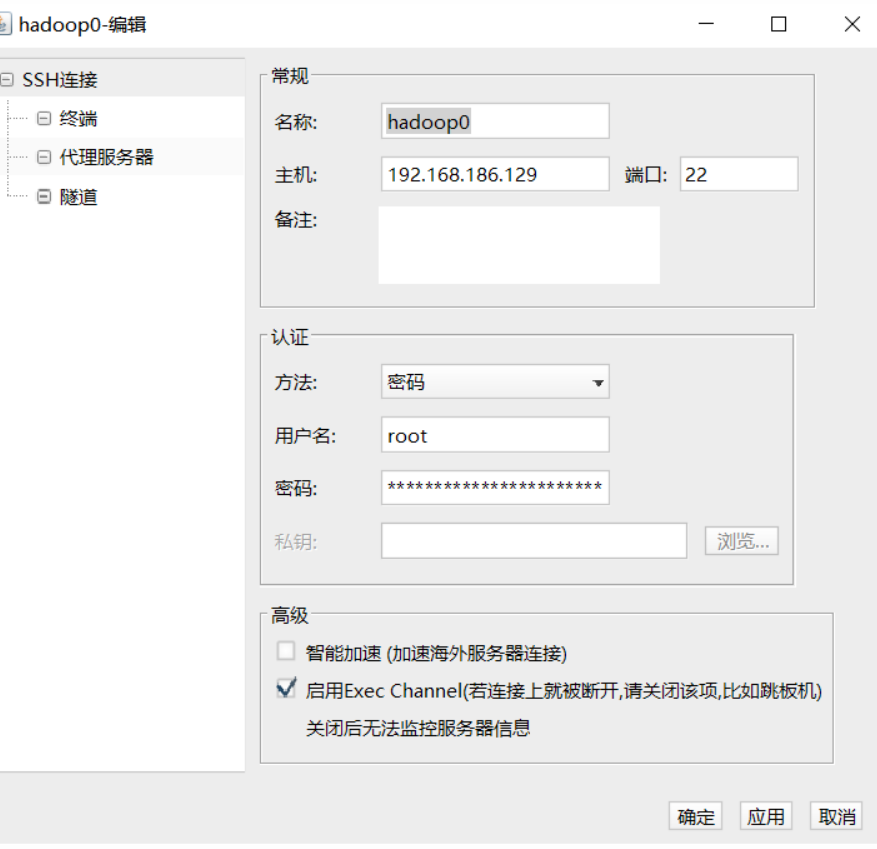
Task: Select the 隧道 tree item
Action: coord(78,197)
